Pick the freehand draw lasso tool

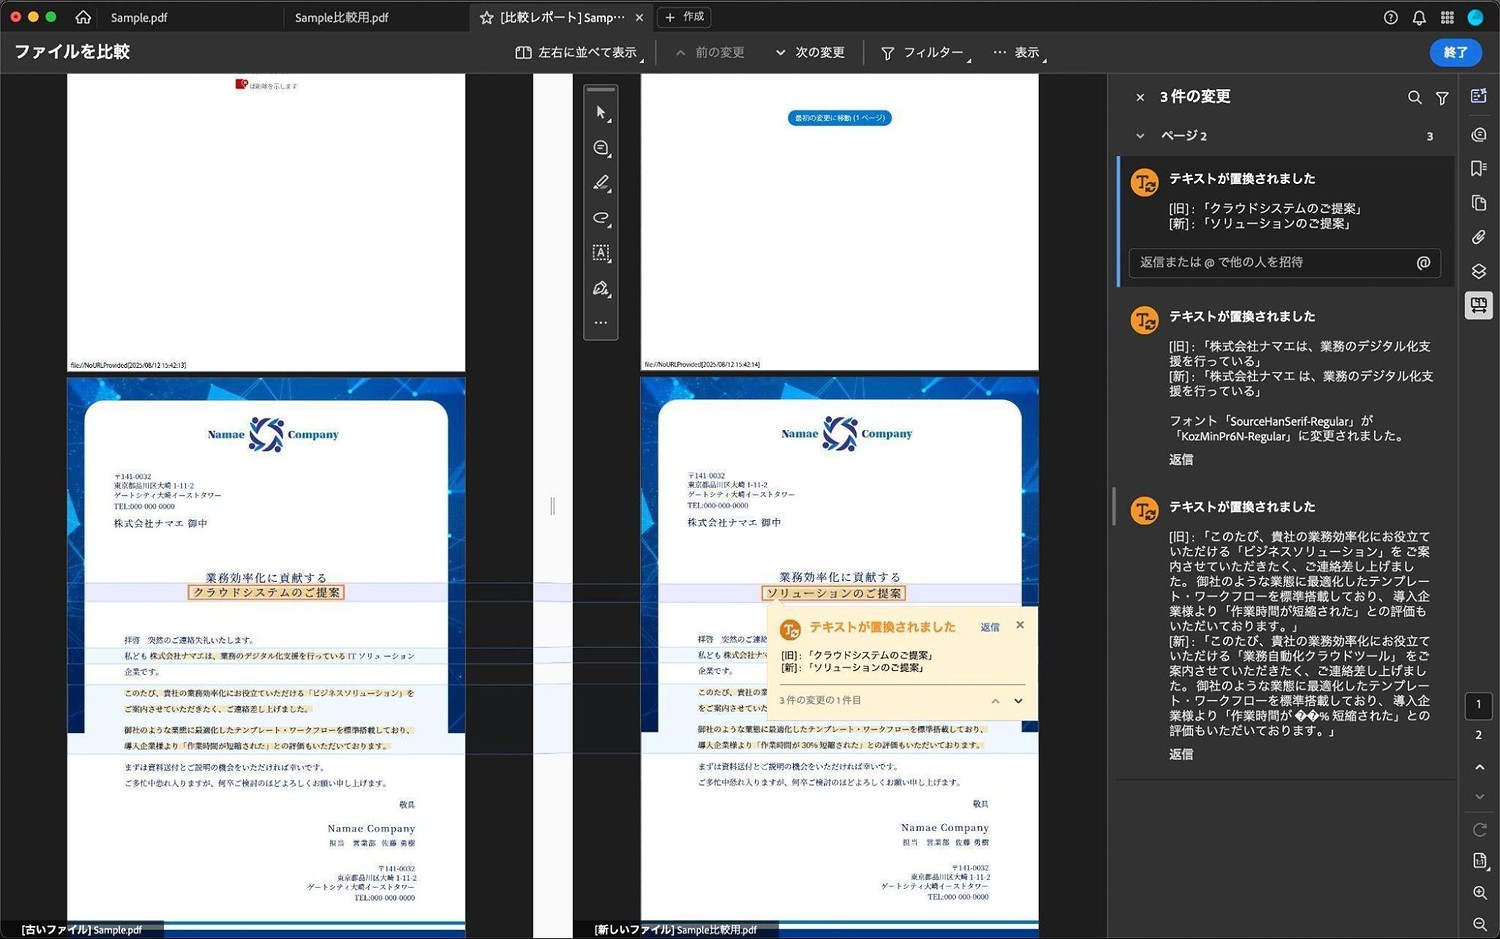tap(601, 218)
